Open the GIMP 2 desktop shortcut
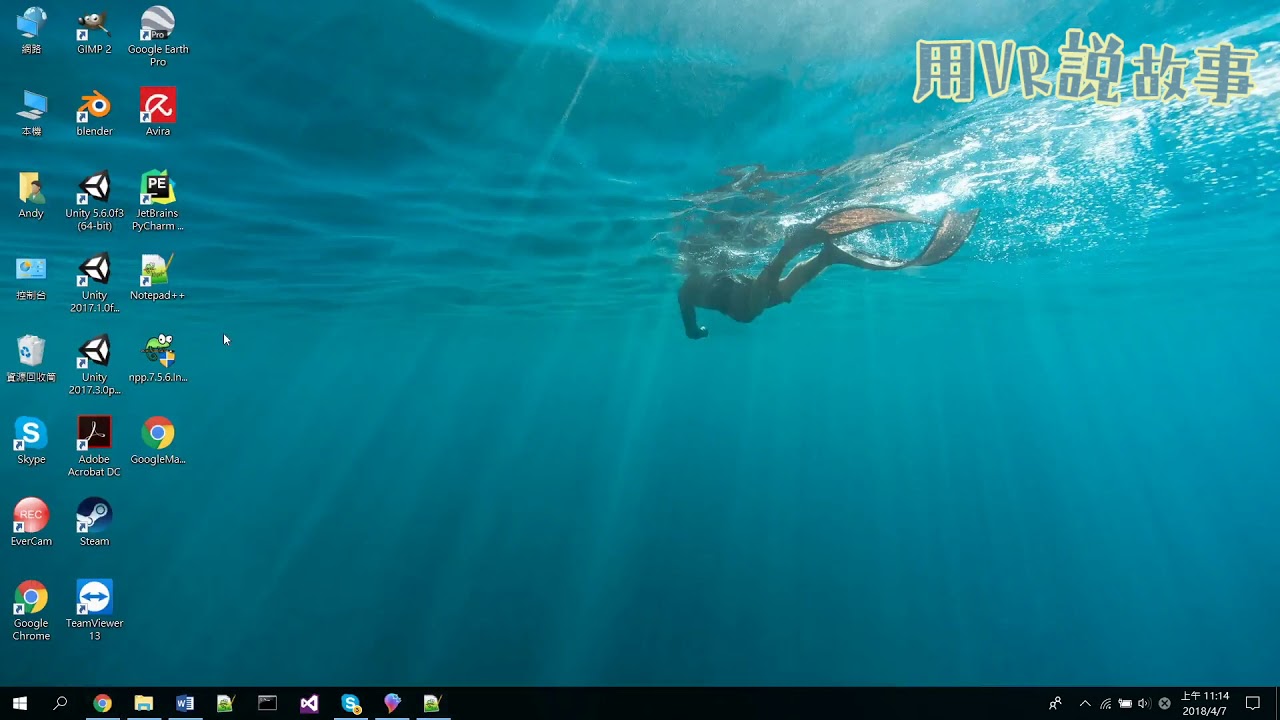This screenshot has height=720, width=1280. (x=94, y=24)
